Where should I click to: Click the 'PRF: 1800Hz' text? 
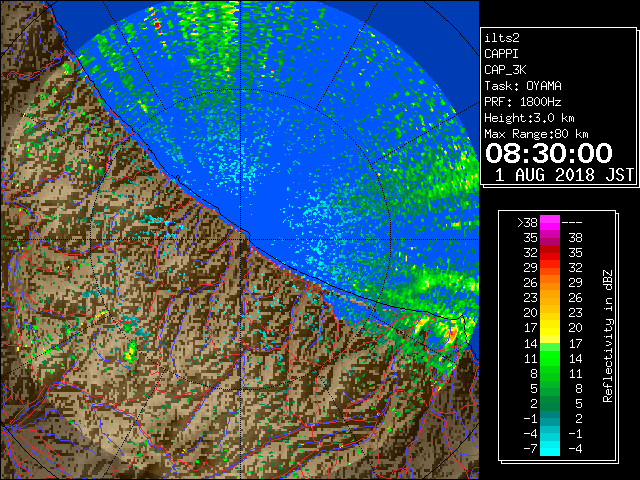click(x=523, y=102)
